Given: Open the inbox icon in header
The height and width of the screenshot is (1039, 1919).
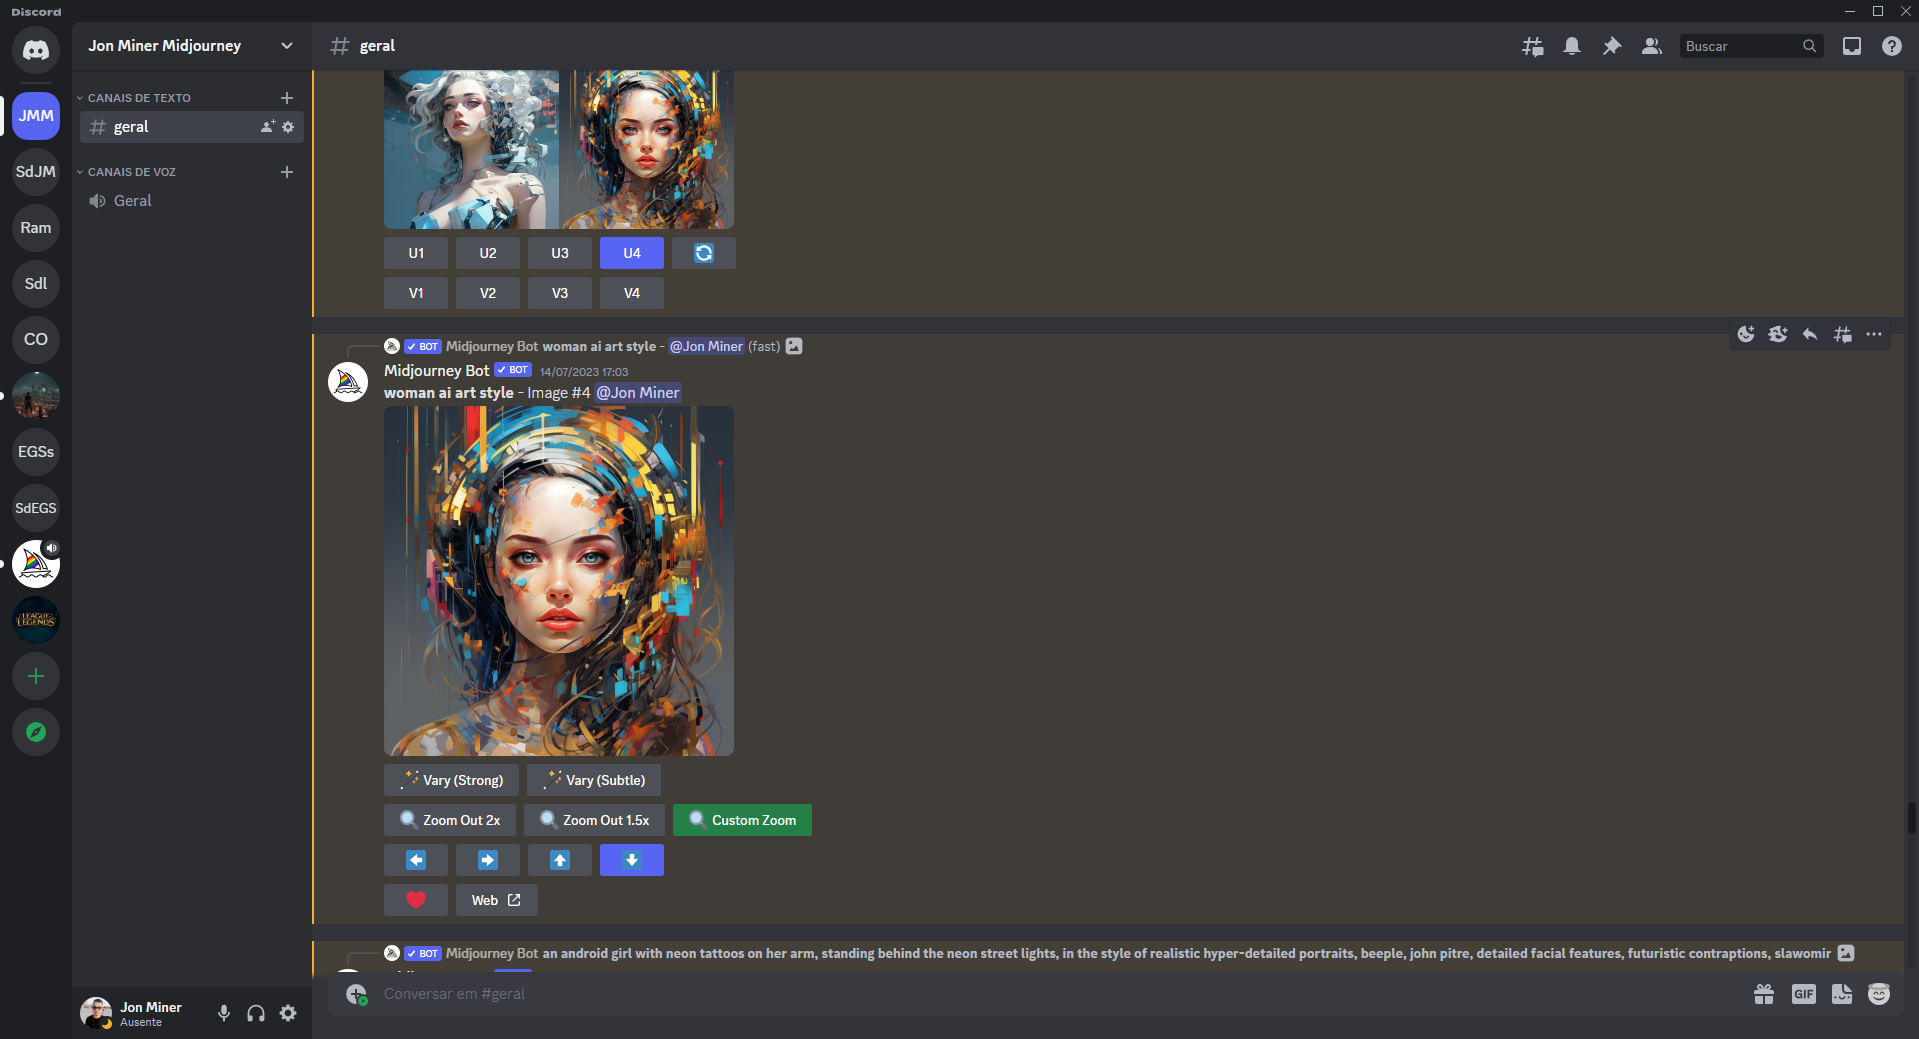Looking at the screenshot, I should click(1852, 46).
